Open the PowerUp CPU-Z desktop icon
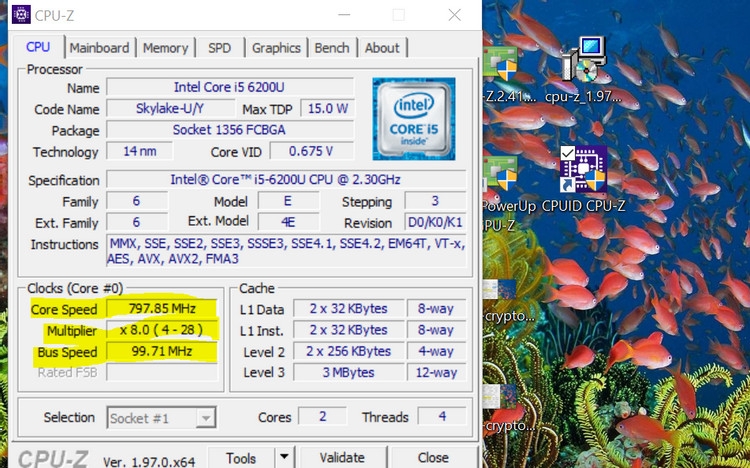750x468 pixels. pyautogui.click(x=506, y=194)
